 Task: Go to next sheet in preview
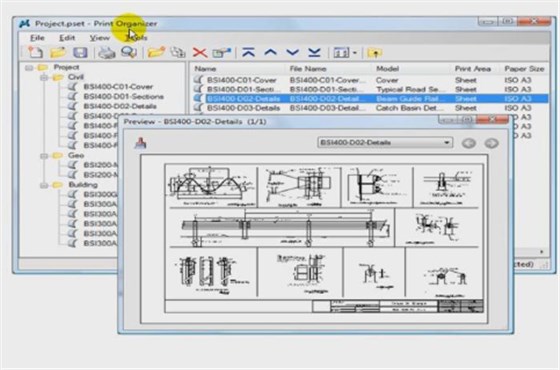point(491,143)
